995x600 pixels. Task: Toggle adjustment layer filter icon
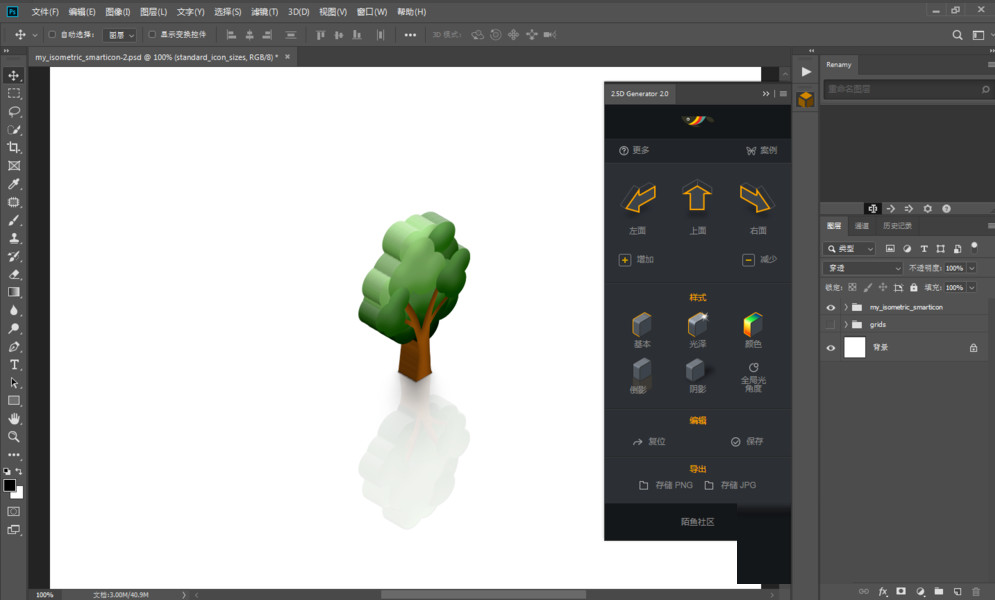coord(907,249)
